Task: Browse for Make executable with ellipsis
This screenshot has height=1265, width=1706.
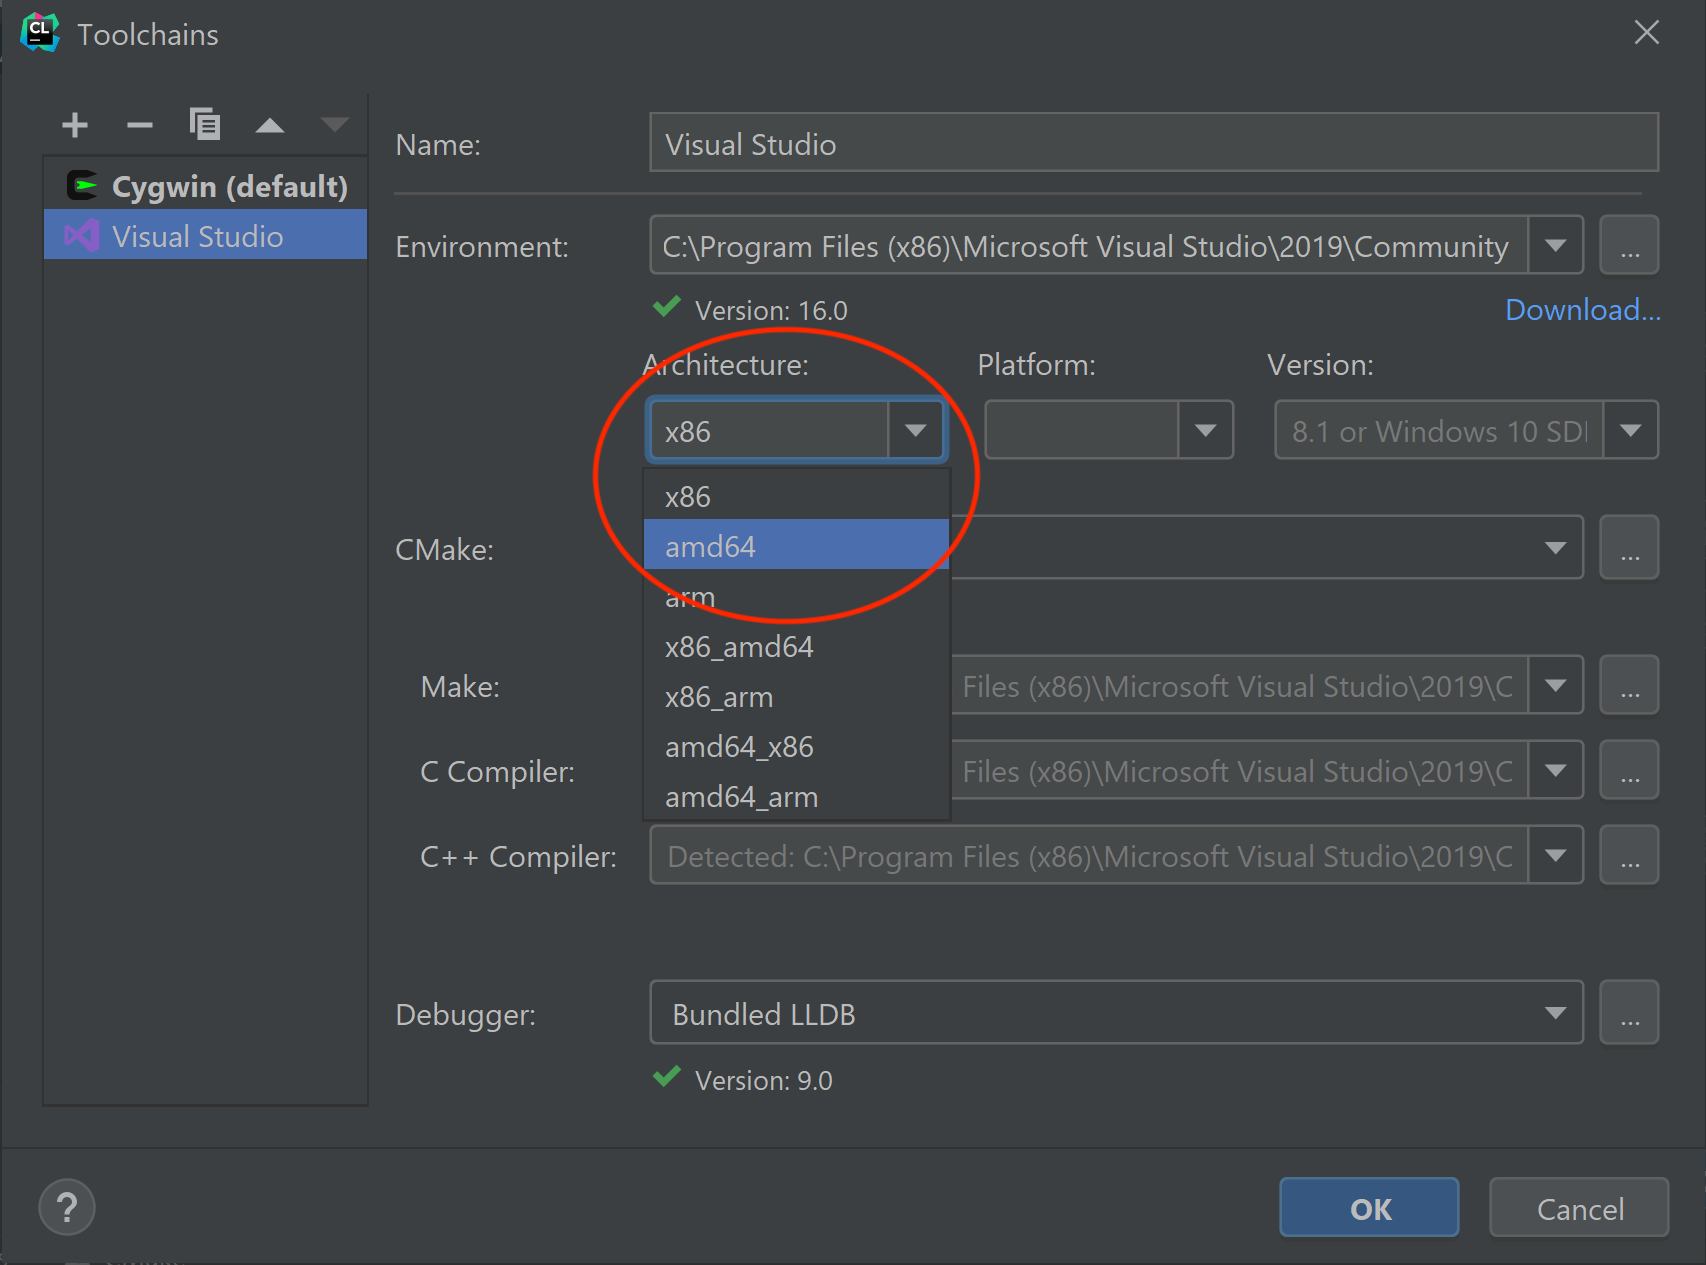Action: pos(1629,686)
